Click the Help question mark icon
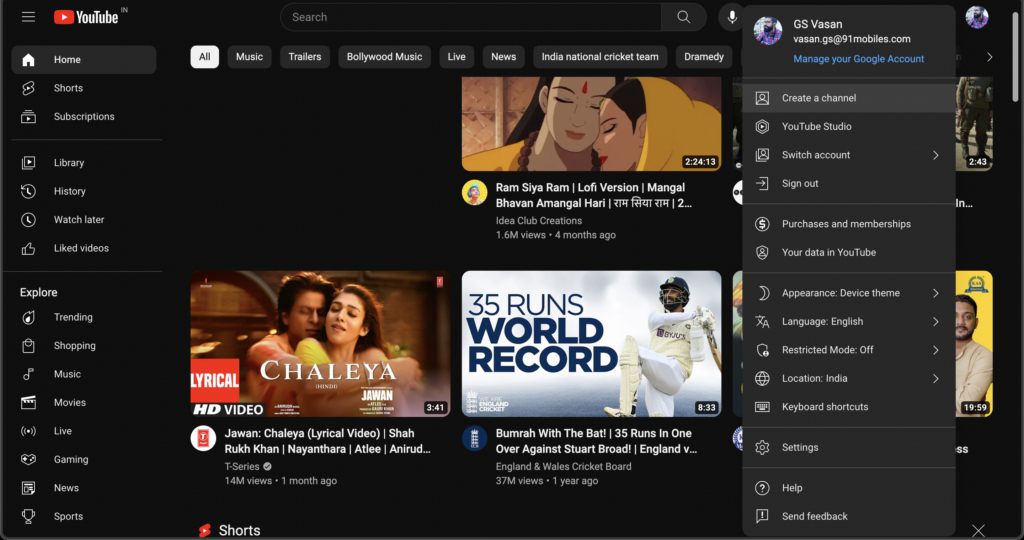Viewport: 1024px width, 540px height. [762, 488]
